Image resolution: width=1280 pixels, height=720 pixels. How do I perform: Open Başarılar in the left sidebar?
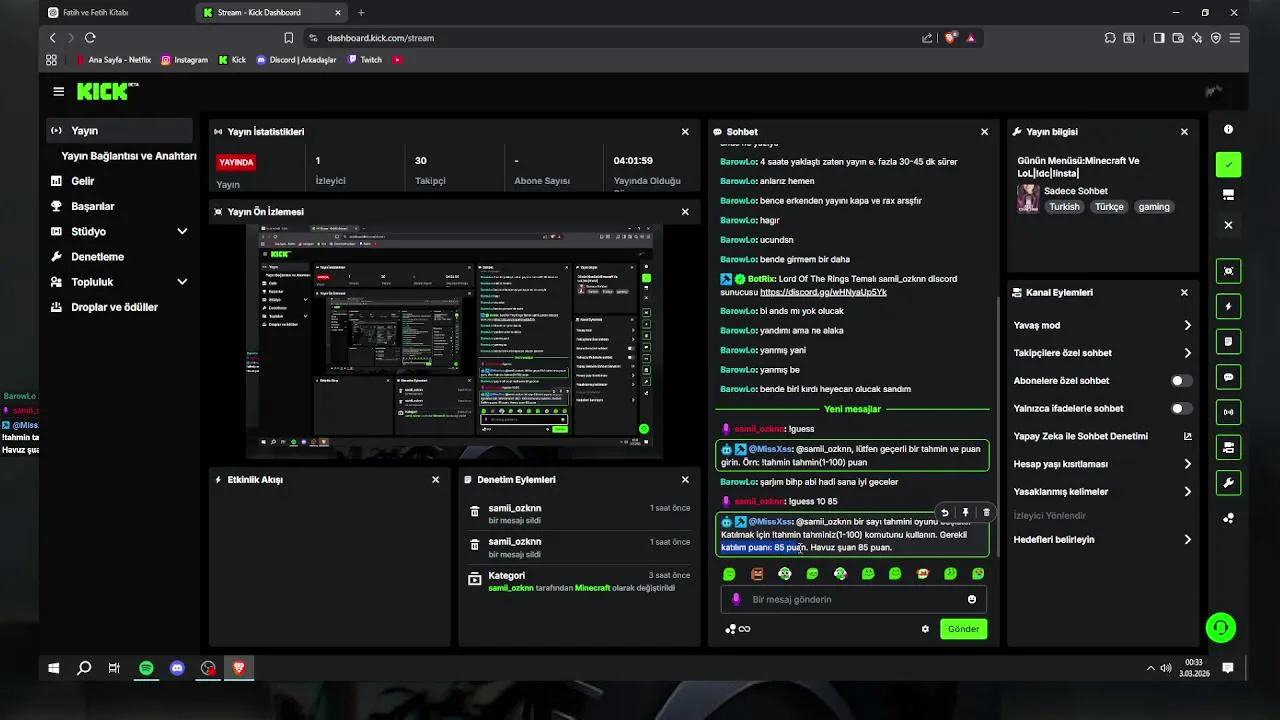(x=119, y=206)
